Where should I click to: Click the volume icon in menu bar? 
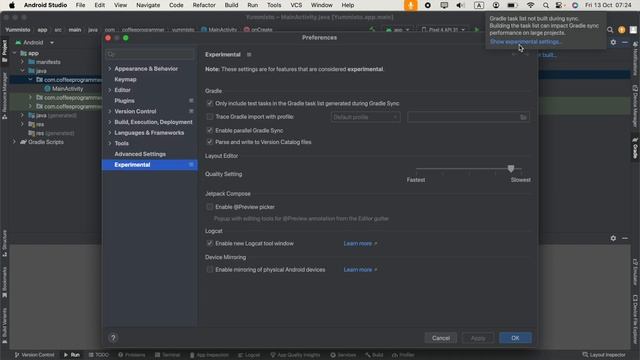[x=460, y=5]
